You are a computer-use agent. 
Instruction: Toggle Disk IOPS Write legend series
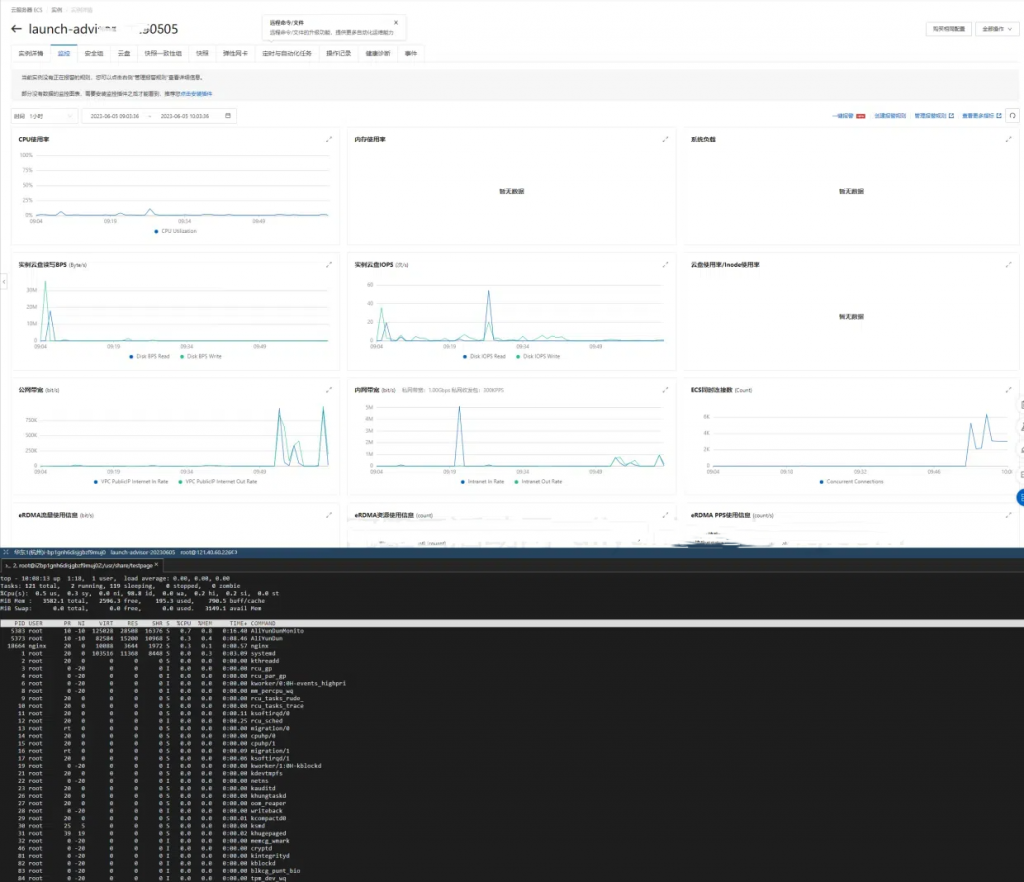tap(538, 356)
